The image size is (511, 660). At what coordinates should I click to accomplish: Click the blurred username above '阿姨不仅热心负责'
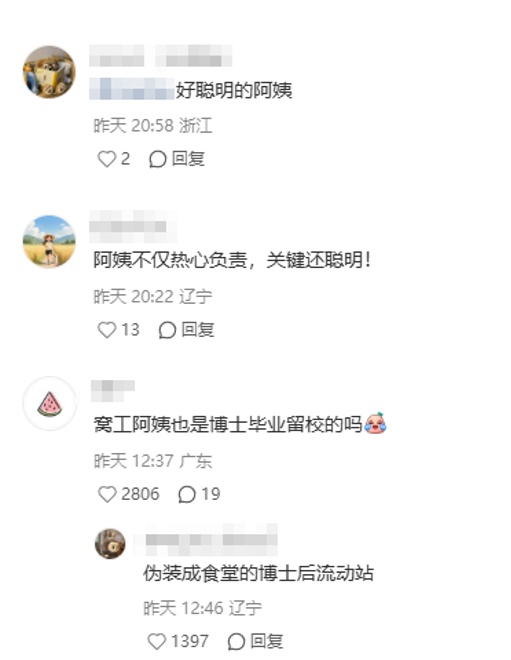pyautogui.click(x=133, y=226)
